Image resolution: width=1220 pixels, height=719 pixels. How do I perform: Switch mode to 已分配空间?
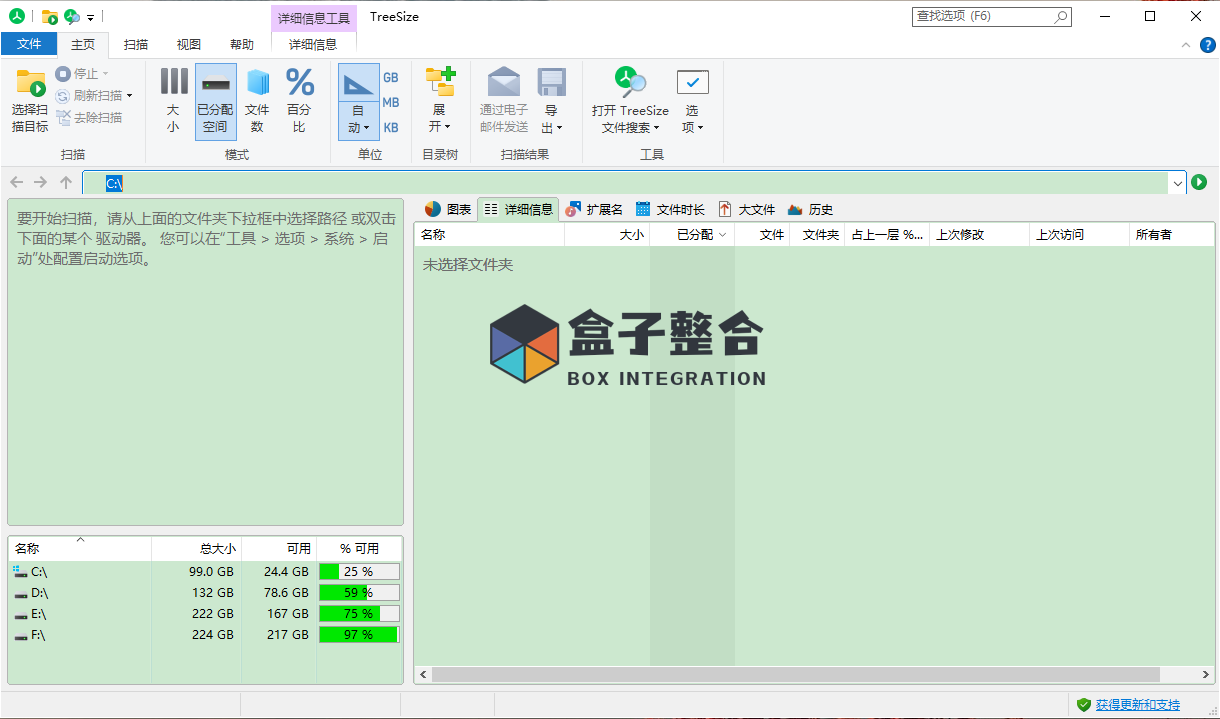tap(215, 101)
